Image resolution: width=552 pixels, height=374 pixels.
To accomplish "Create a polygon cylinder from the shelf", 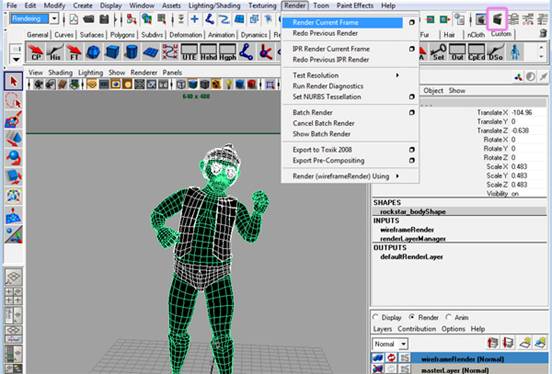I will (x=131, y=52).
